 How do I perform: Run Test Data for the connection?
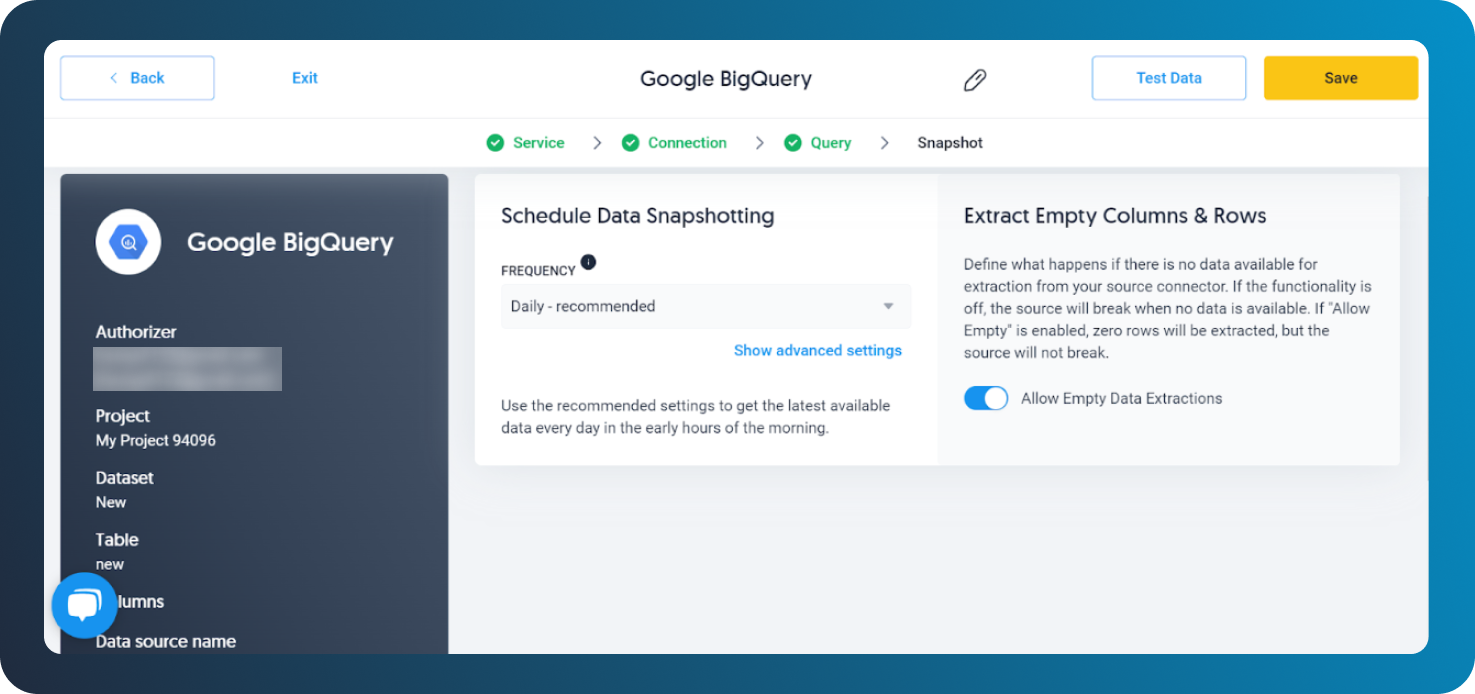click(1168, 77)
